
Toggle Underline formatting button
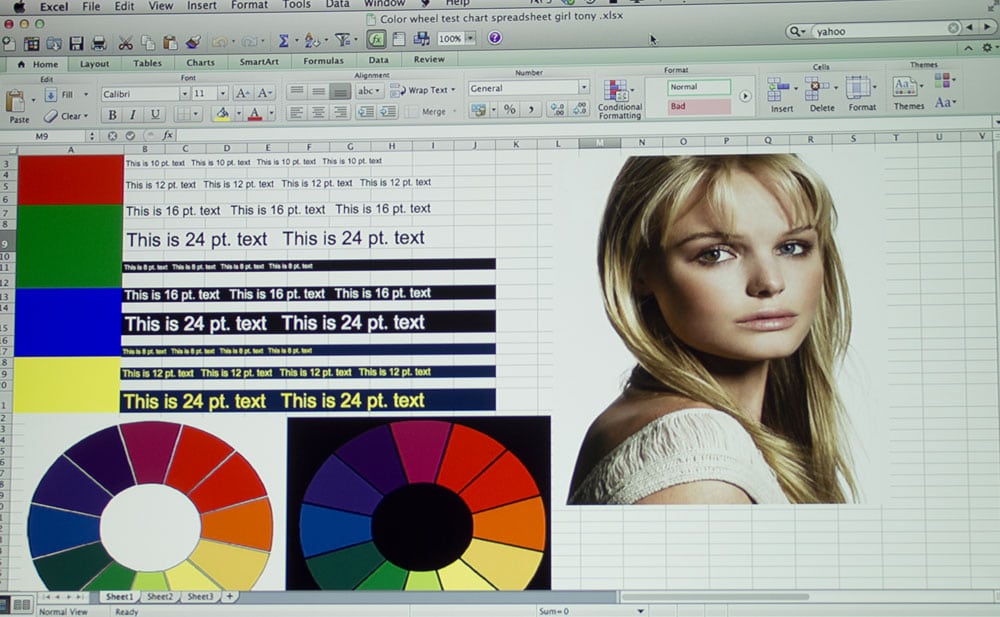point(154,115)
